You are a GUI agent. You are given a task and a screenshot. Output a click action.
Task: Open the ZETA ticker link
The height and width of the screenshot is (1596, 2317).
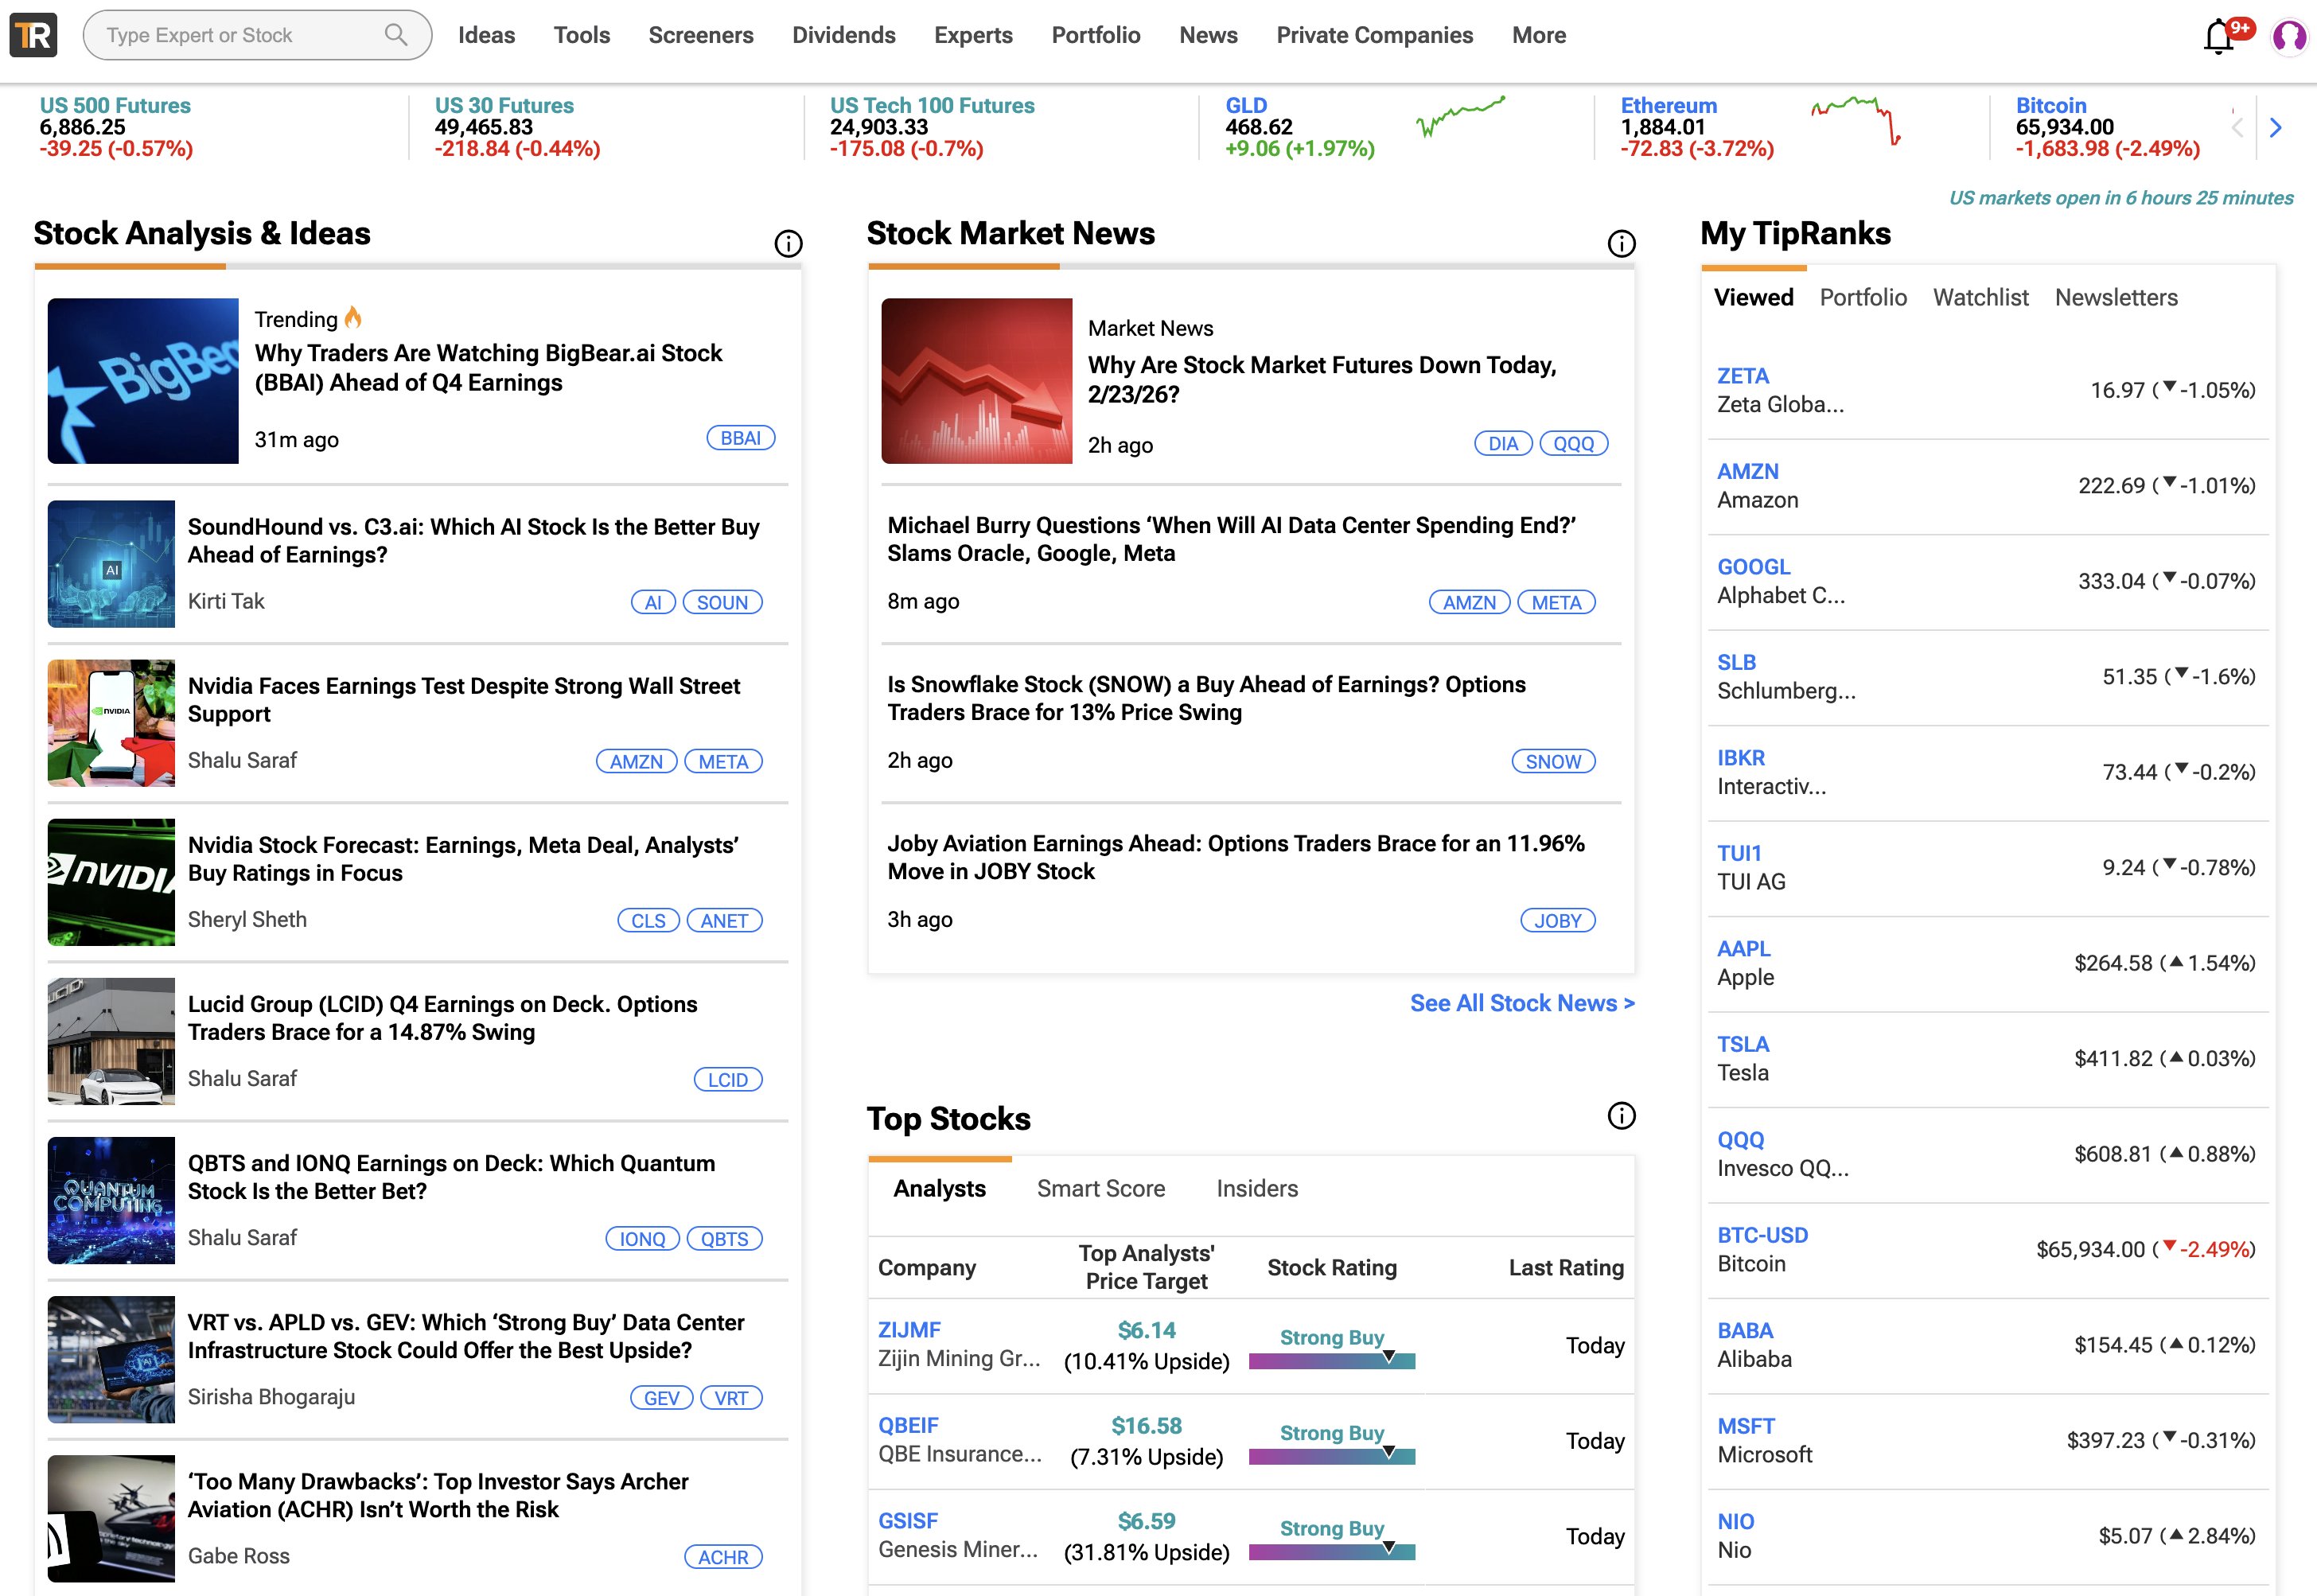point(1743,375)
